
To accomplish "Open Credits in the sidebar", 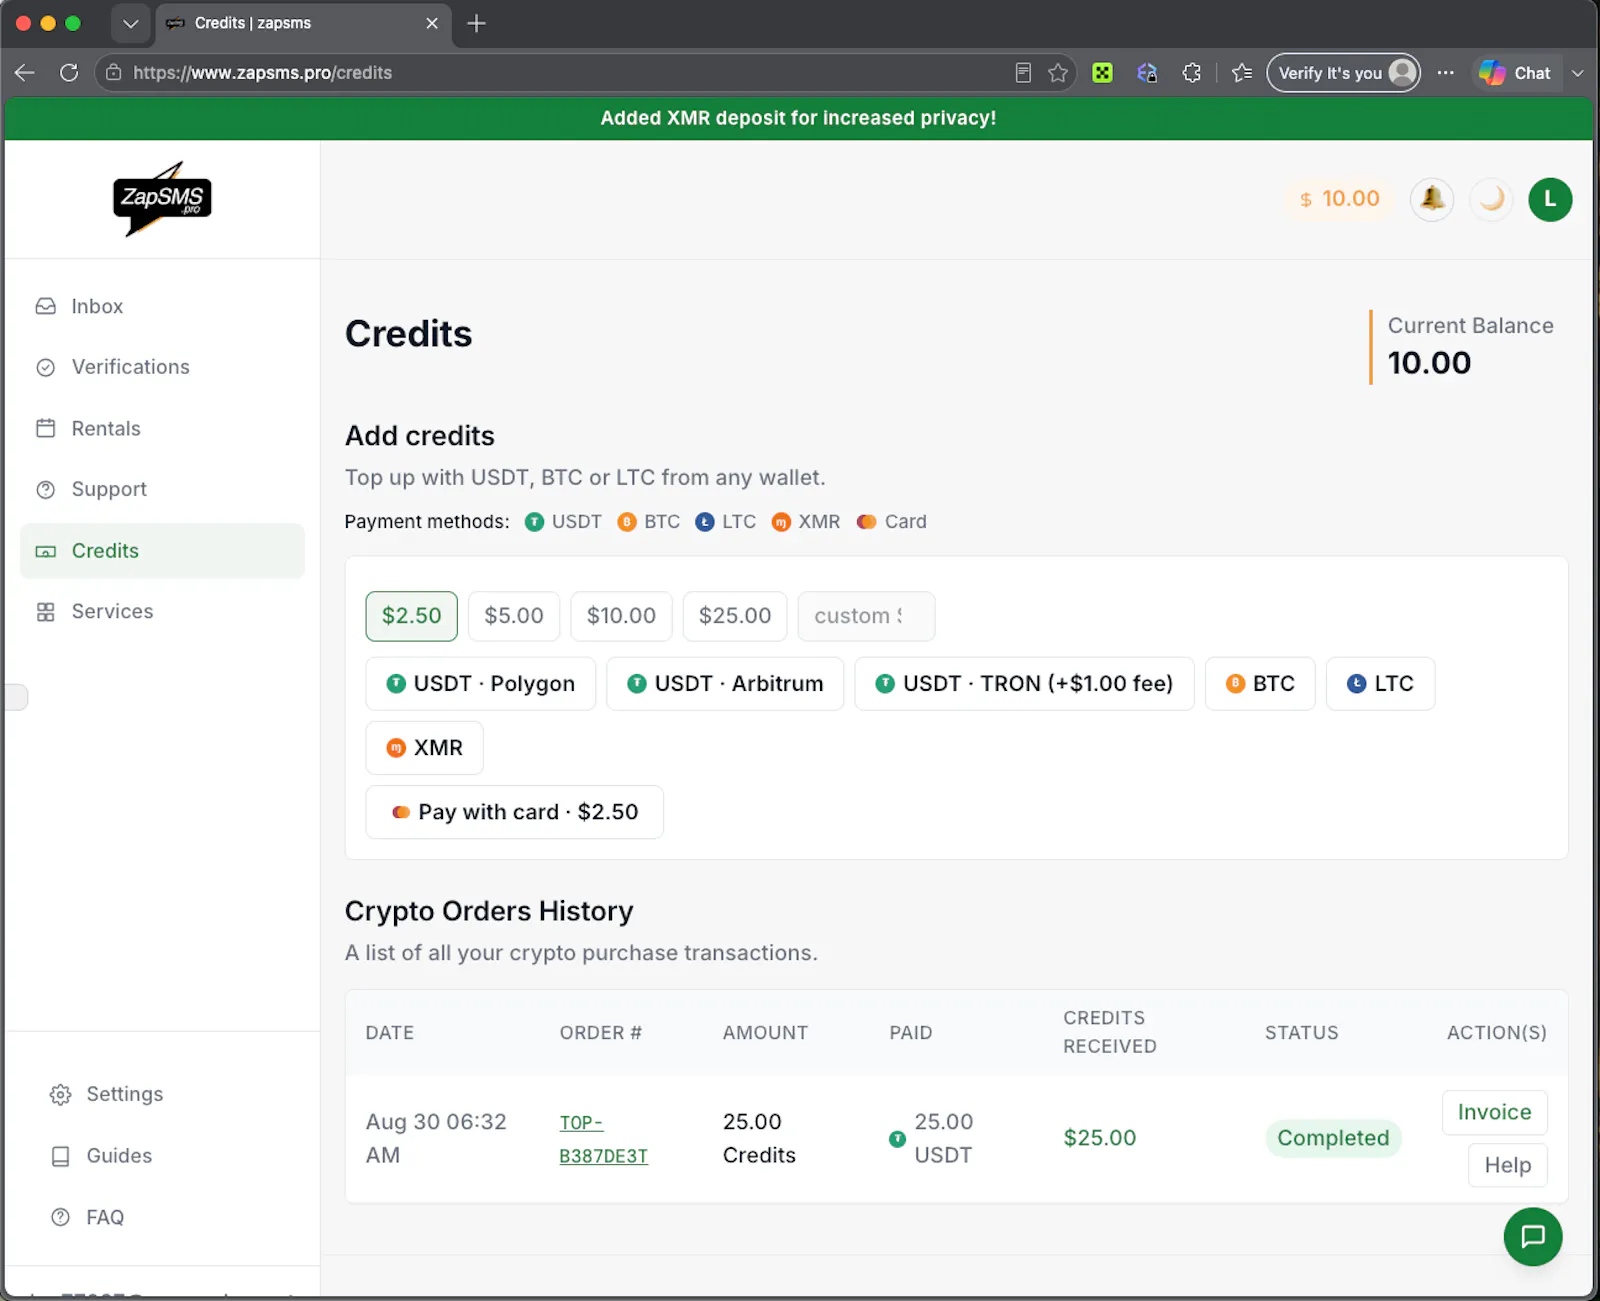I will click(162, 550).
